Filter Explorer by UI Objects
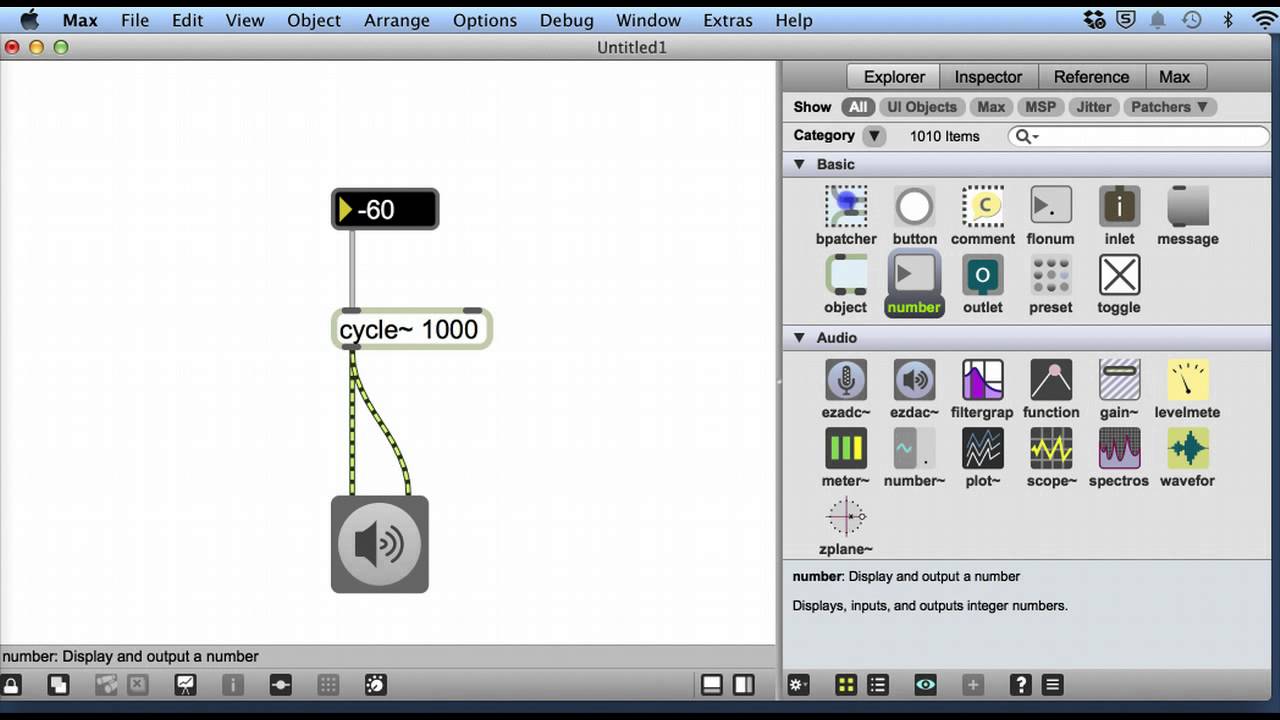Viewport: 1280px width, 720px height. [922, 107]
